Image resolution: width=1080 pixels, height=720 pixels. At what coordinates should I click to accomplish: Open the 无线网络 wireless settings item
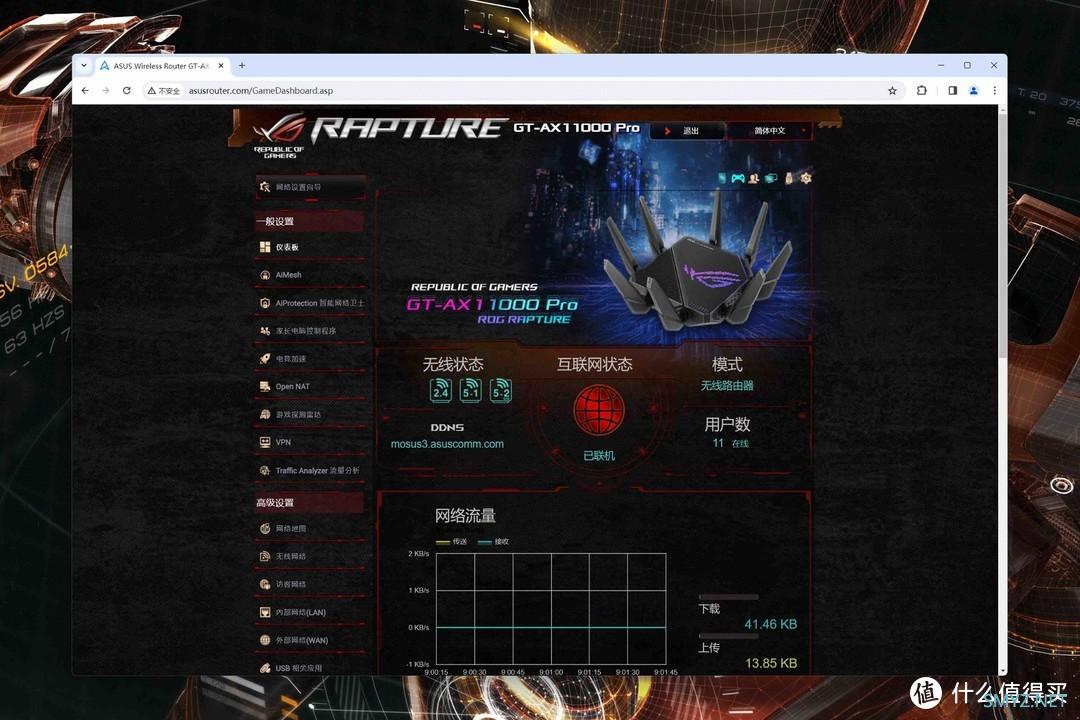[310, 556]
